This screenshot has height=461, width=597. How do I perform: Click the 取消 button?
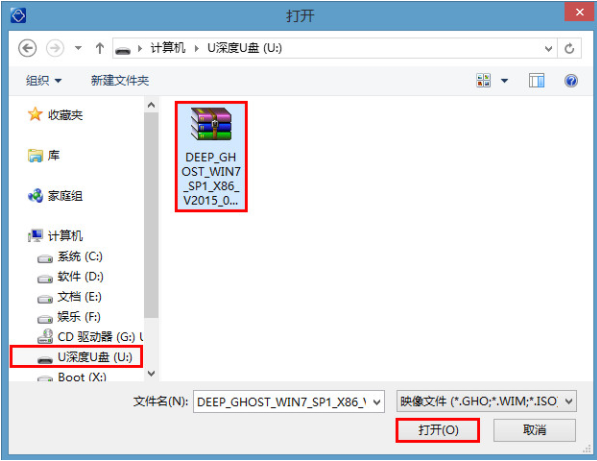pos(535,430)
